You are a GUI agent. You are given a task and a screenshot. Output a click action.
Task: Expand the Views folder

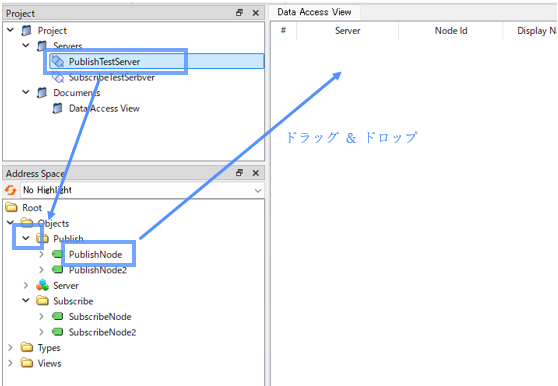[x=10, y=363]
